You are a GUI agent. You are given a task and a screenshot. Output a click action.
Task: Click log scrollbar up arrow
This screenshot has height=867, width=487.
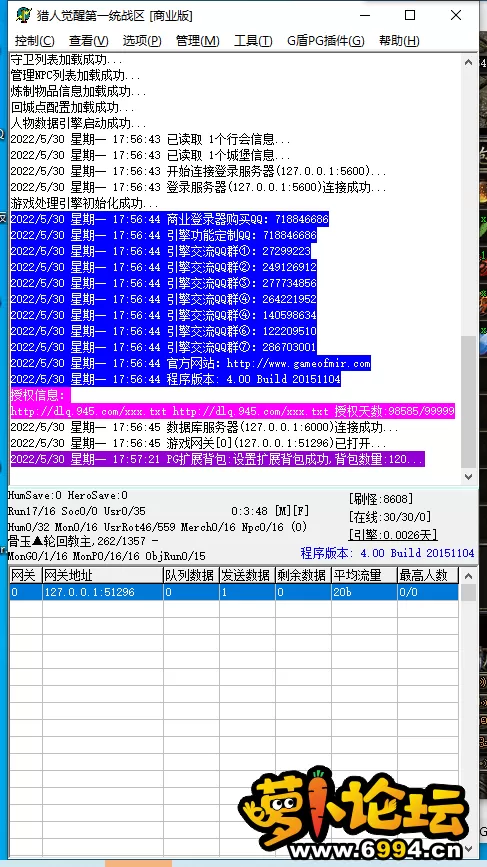coord(469,61)
